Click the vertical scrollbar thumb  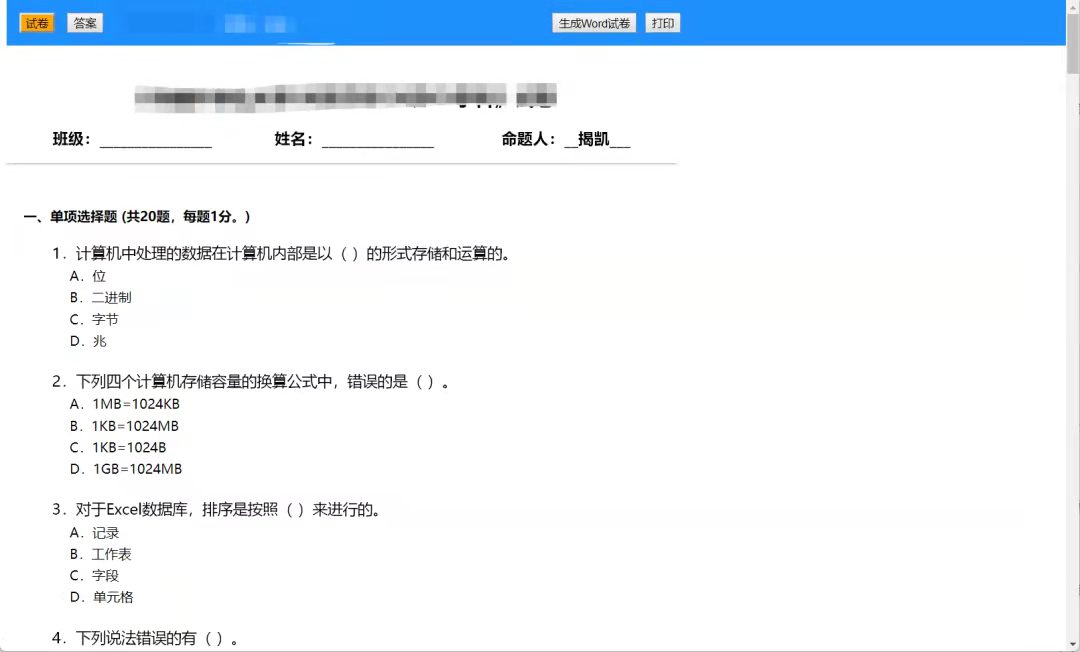[x=1072, y=45]
